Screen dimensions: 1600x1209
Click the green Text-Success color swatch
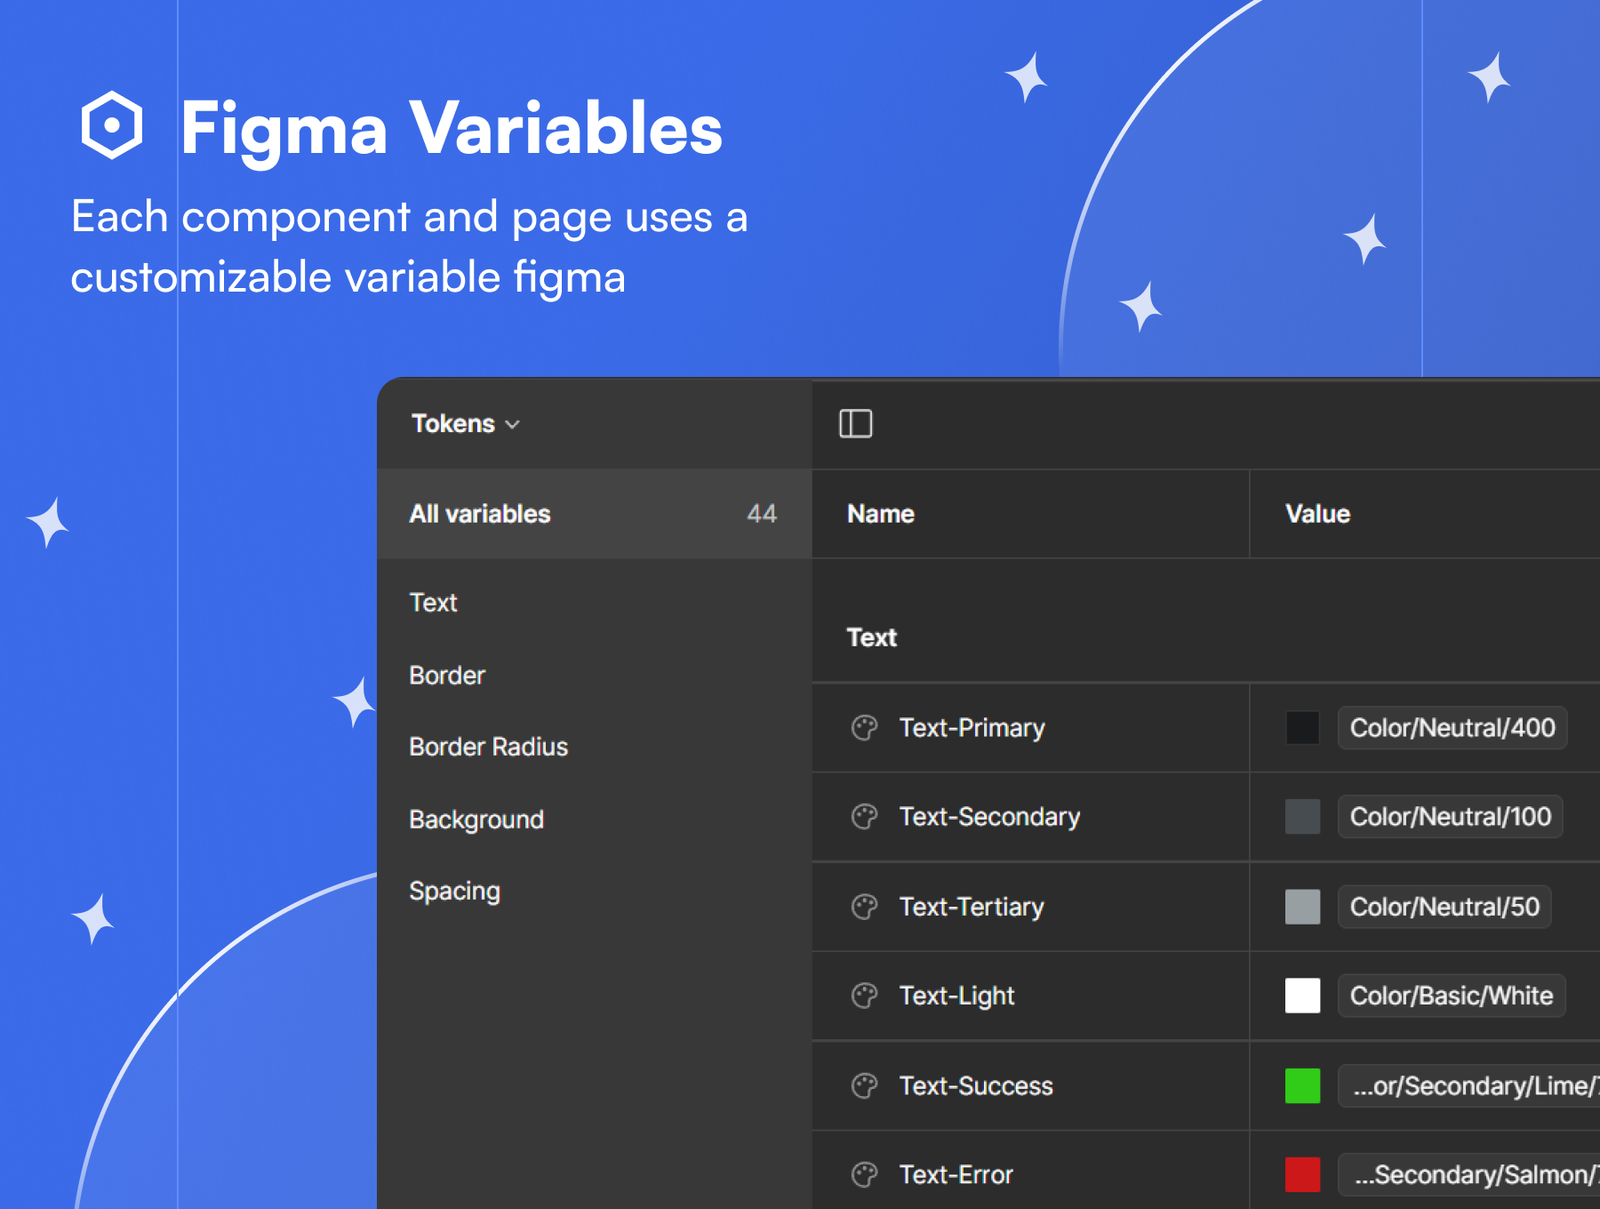point(1302,1086)
